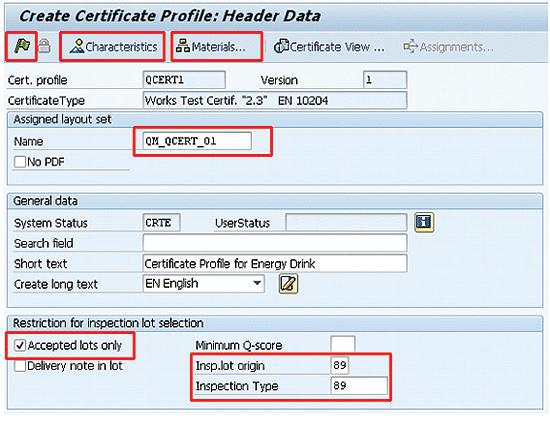The height and width of the screenshot is (426, 550).
Task: Click the Short text input field
Action: [275, 264]
